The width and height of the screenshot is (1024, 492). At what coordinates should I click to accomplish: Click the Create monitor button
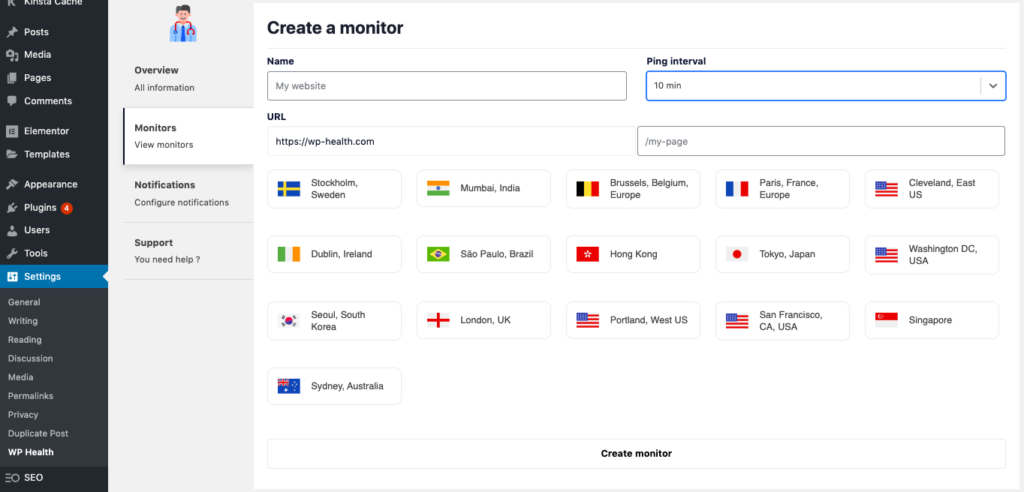coord(636,453)
